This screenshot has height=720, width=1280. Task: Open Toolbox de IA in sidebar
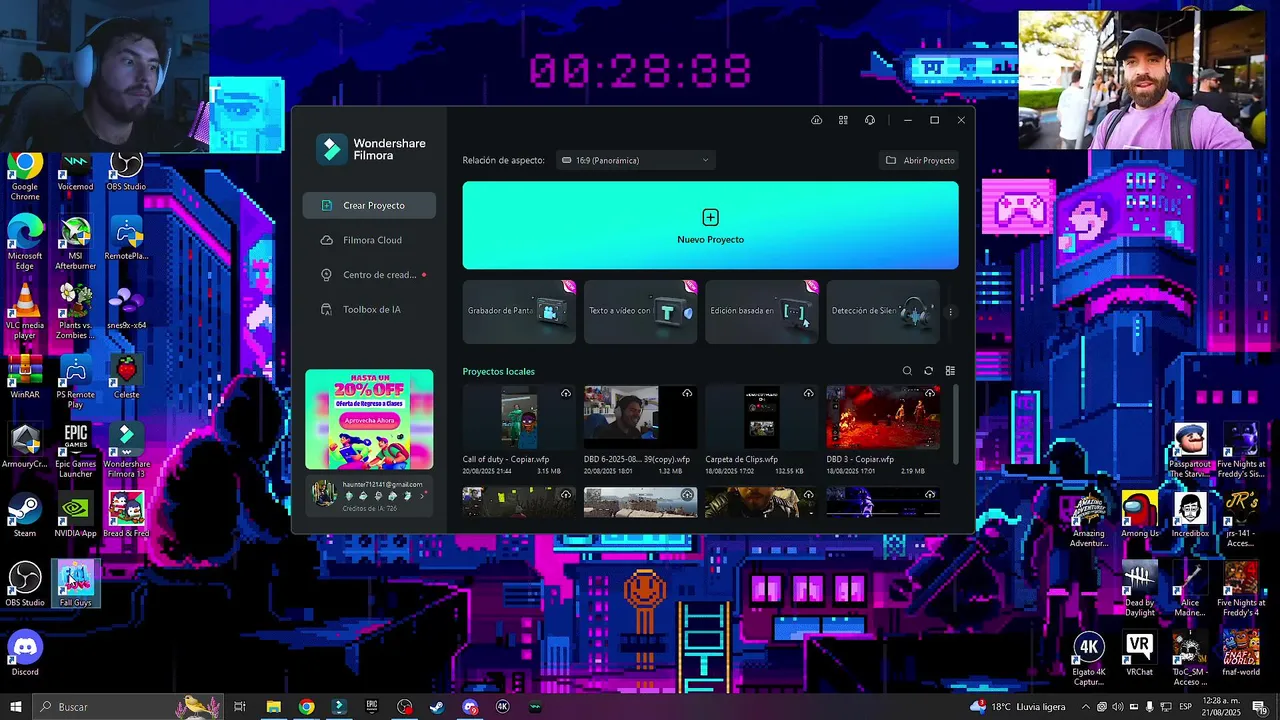click(x=369, y=310)
